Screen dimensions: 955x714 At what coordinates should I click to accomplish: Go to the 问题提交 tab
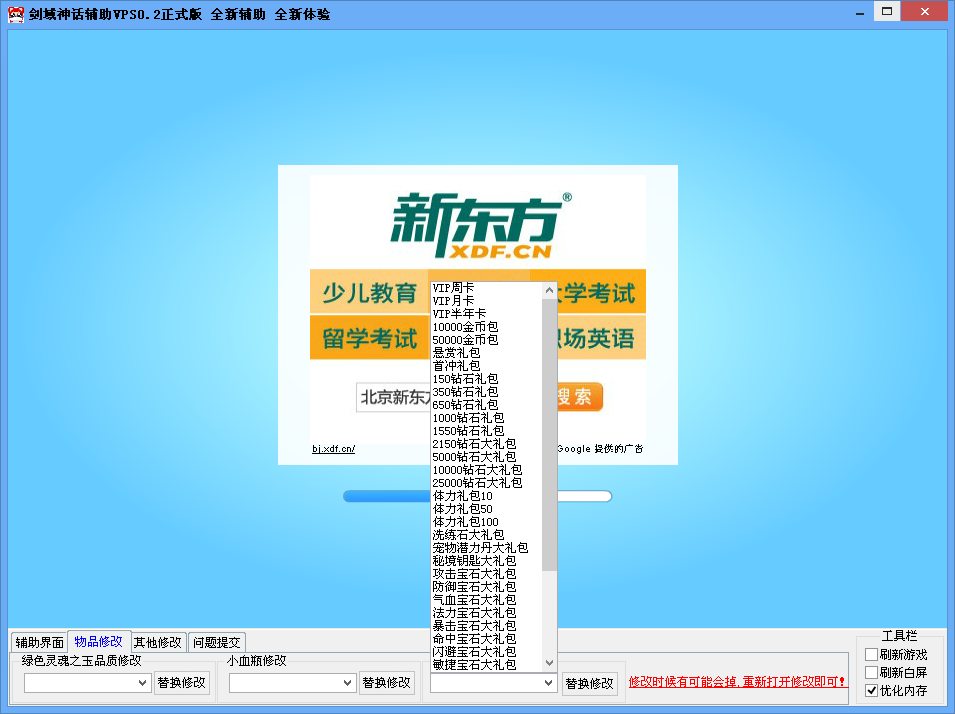pos(217,642)
